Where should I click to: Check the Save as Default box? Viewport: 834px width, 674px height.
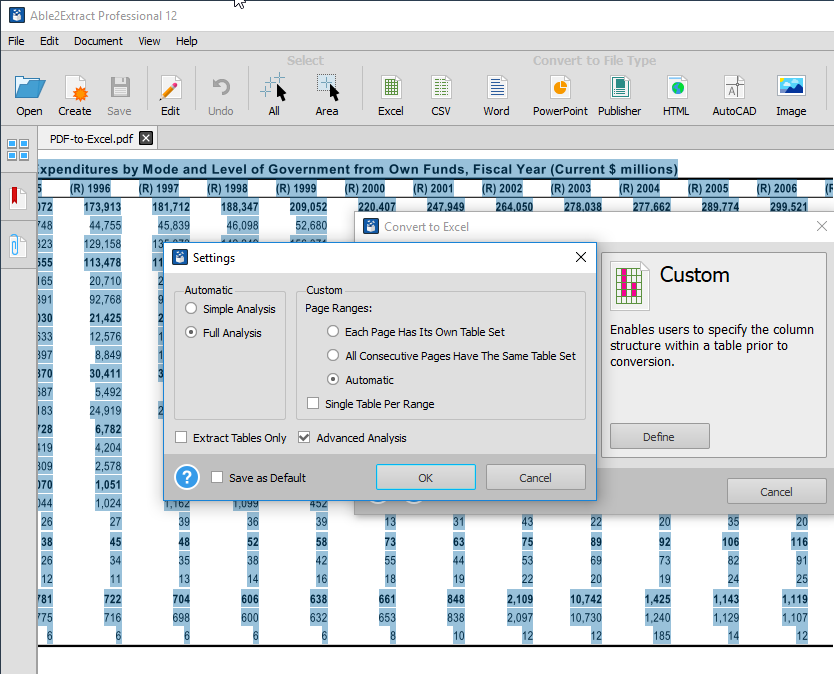click(x=217, y=478)
